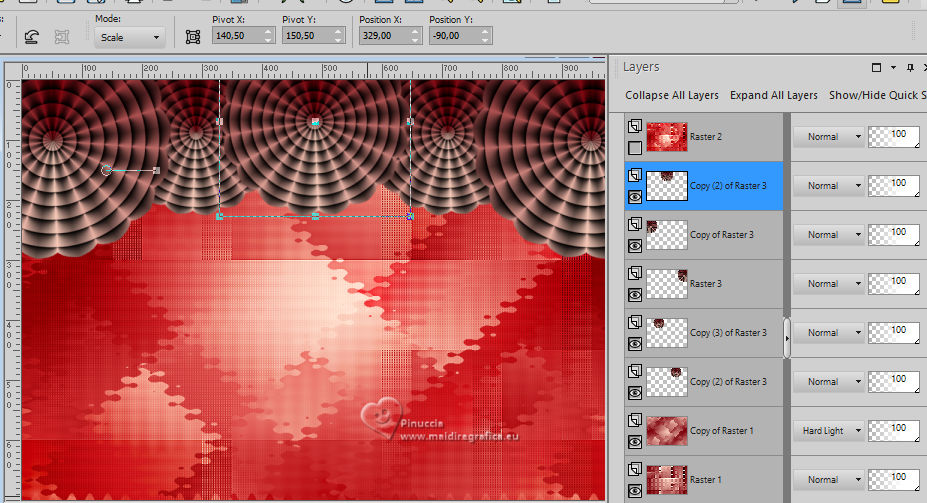
Task: Click the layer type icon of Copy of Raster 3
Action: (x=635, y=223)
